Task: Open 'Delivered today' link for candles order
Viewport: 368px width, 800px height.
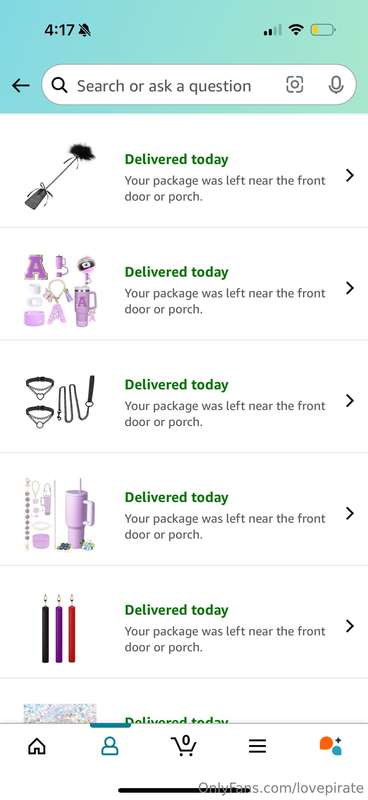Action: pos(177,610)
